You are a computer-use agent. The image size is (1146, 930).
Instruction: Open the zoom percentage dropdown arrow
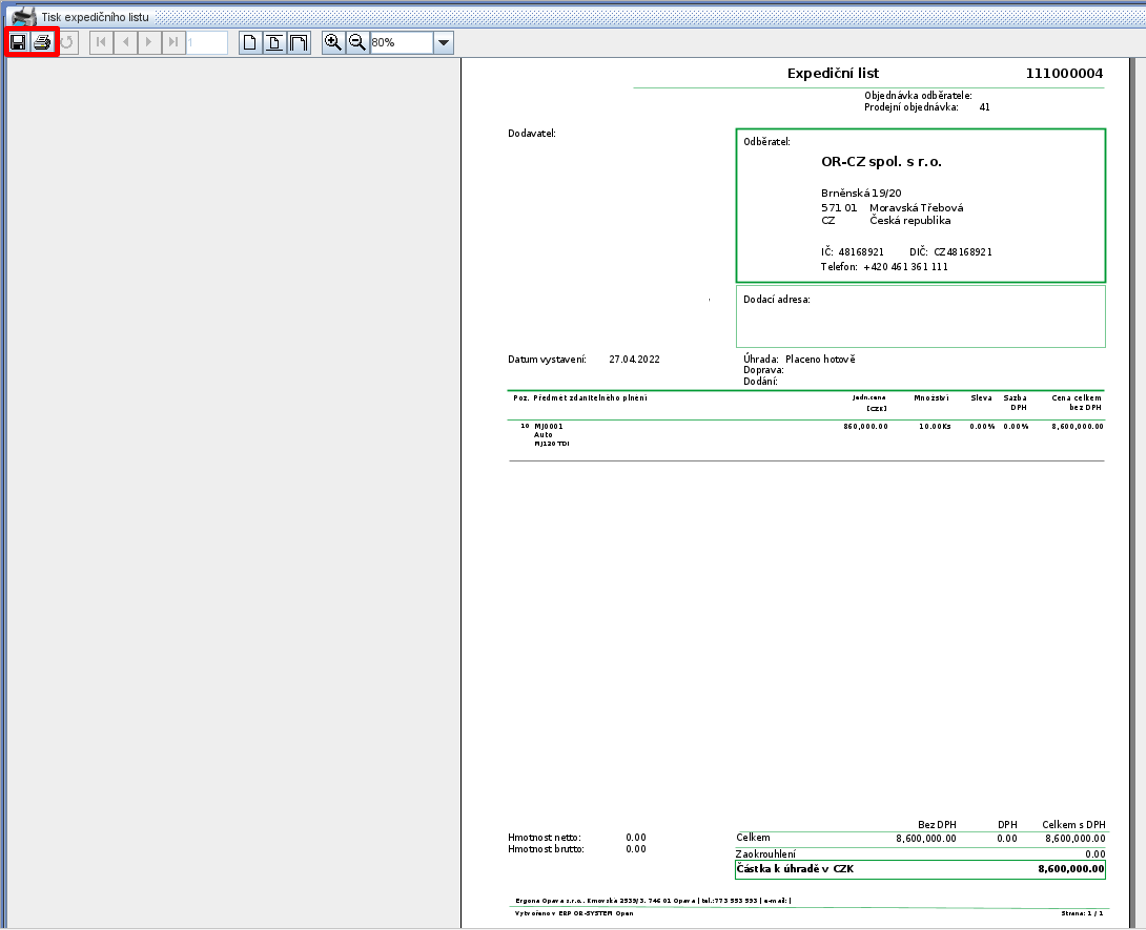(443, 42)
